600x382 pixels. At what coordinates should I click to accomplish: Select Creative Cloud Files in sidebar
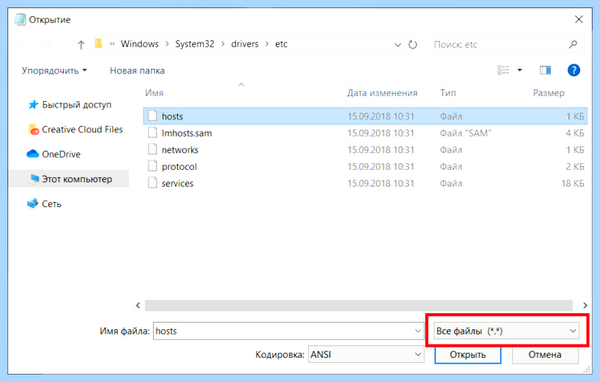pyautogui.click(x=75, y=130)
